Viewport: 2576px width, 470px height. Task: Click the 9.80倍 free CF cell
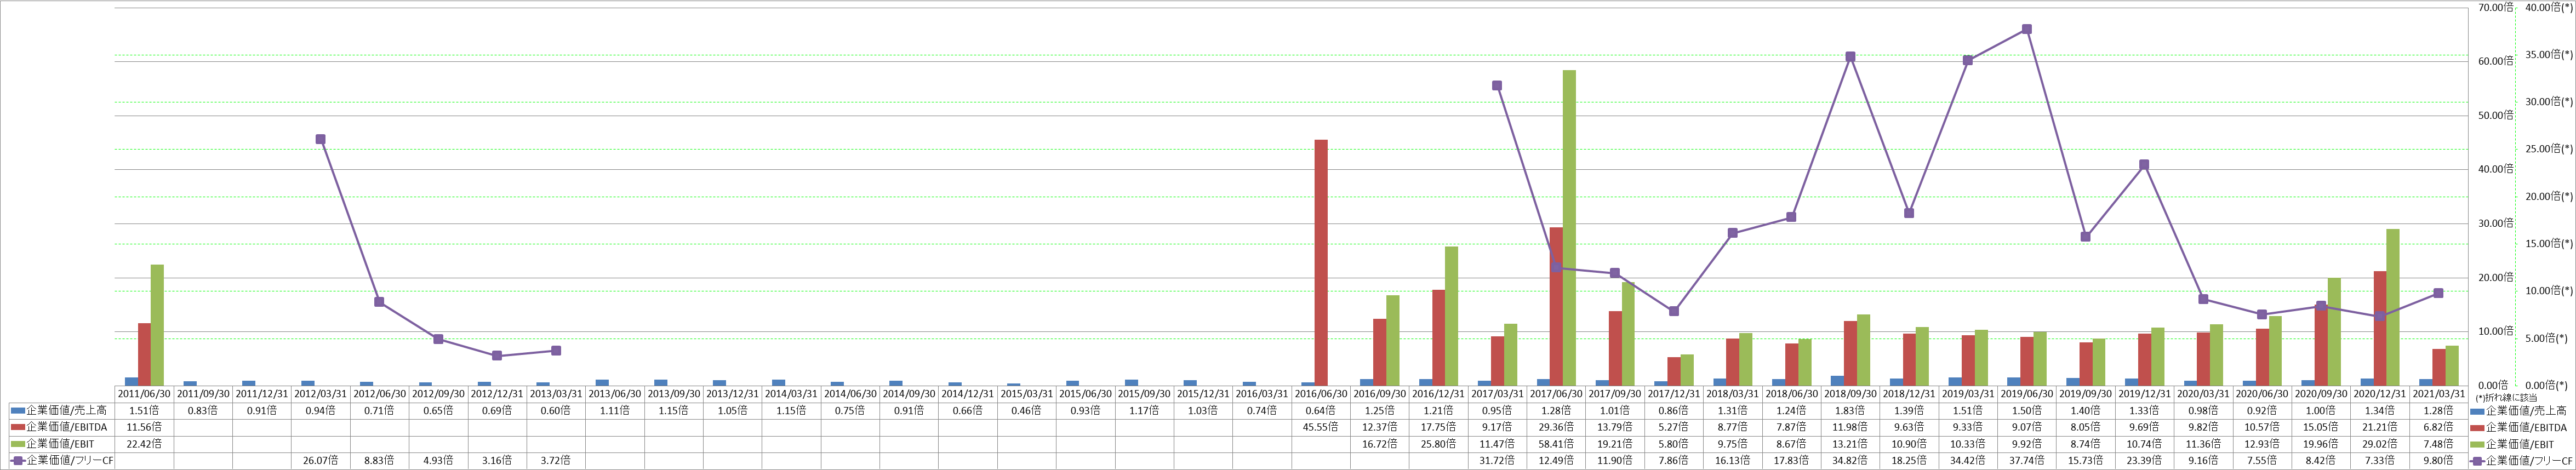2438,460
